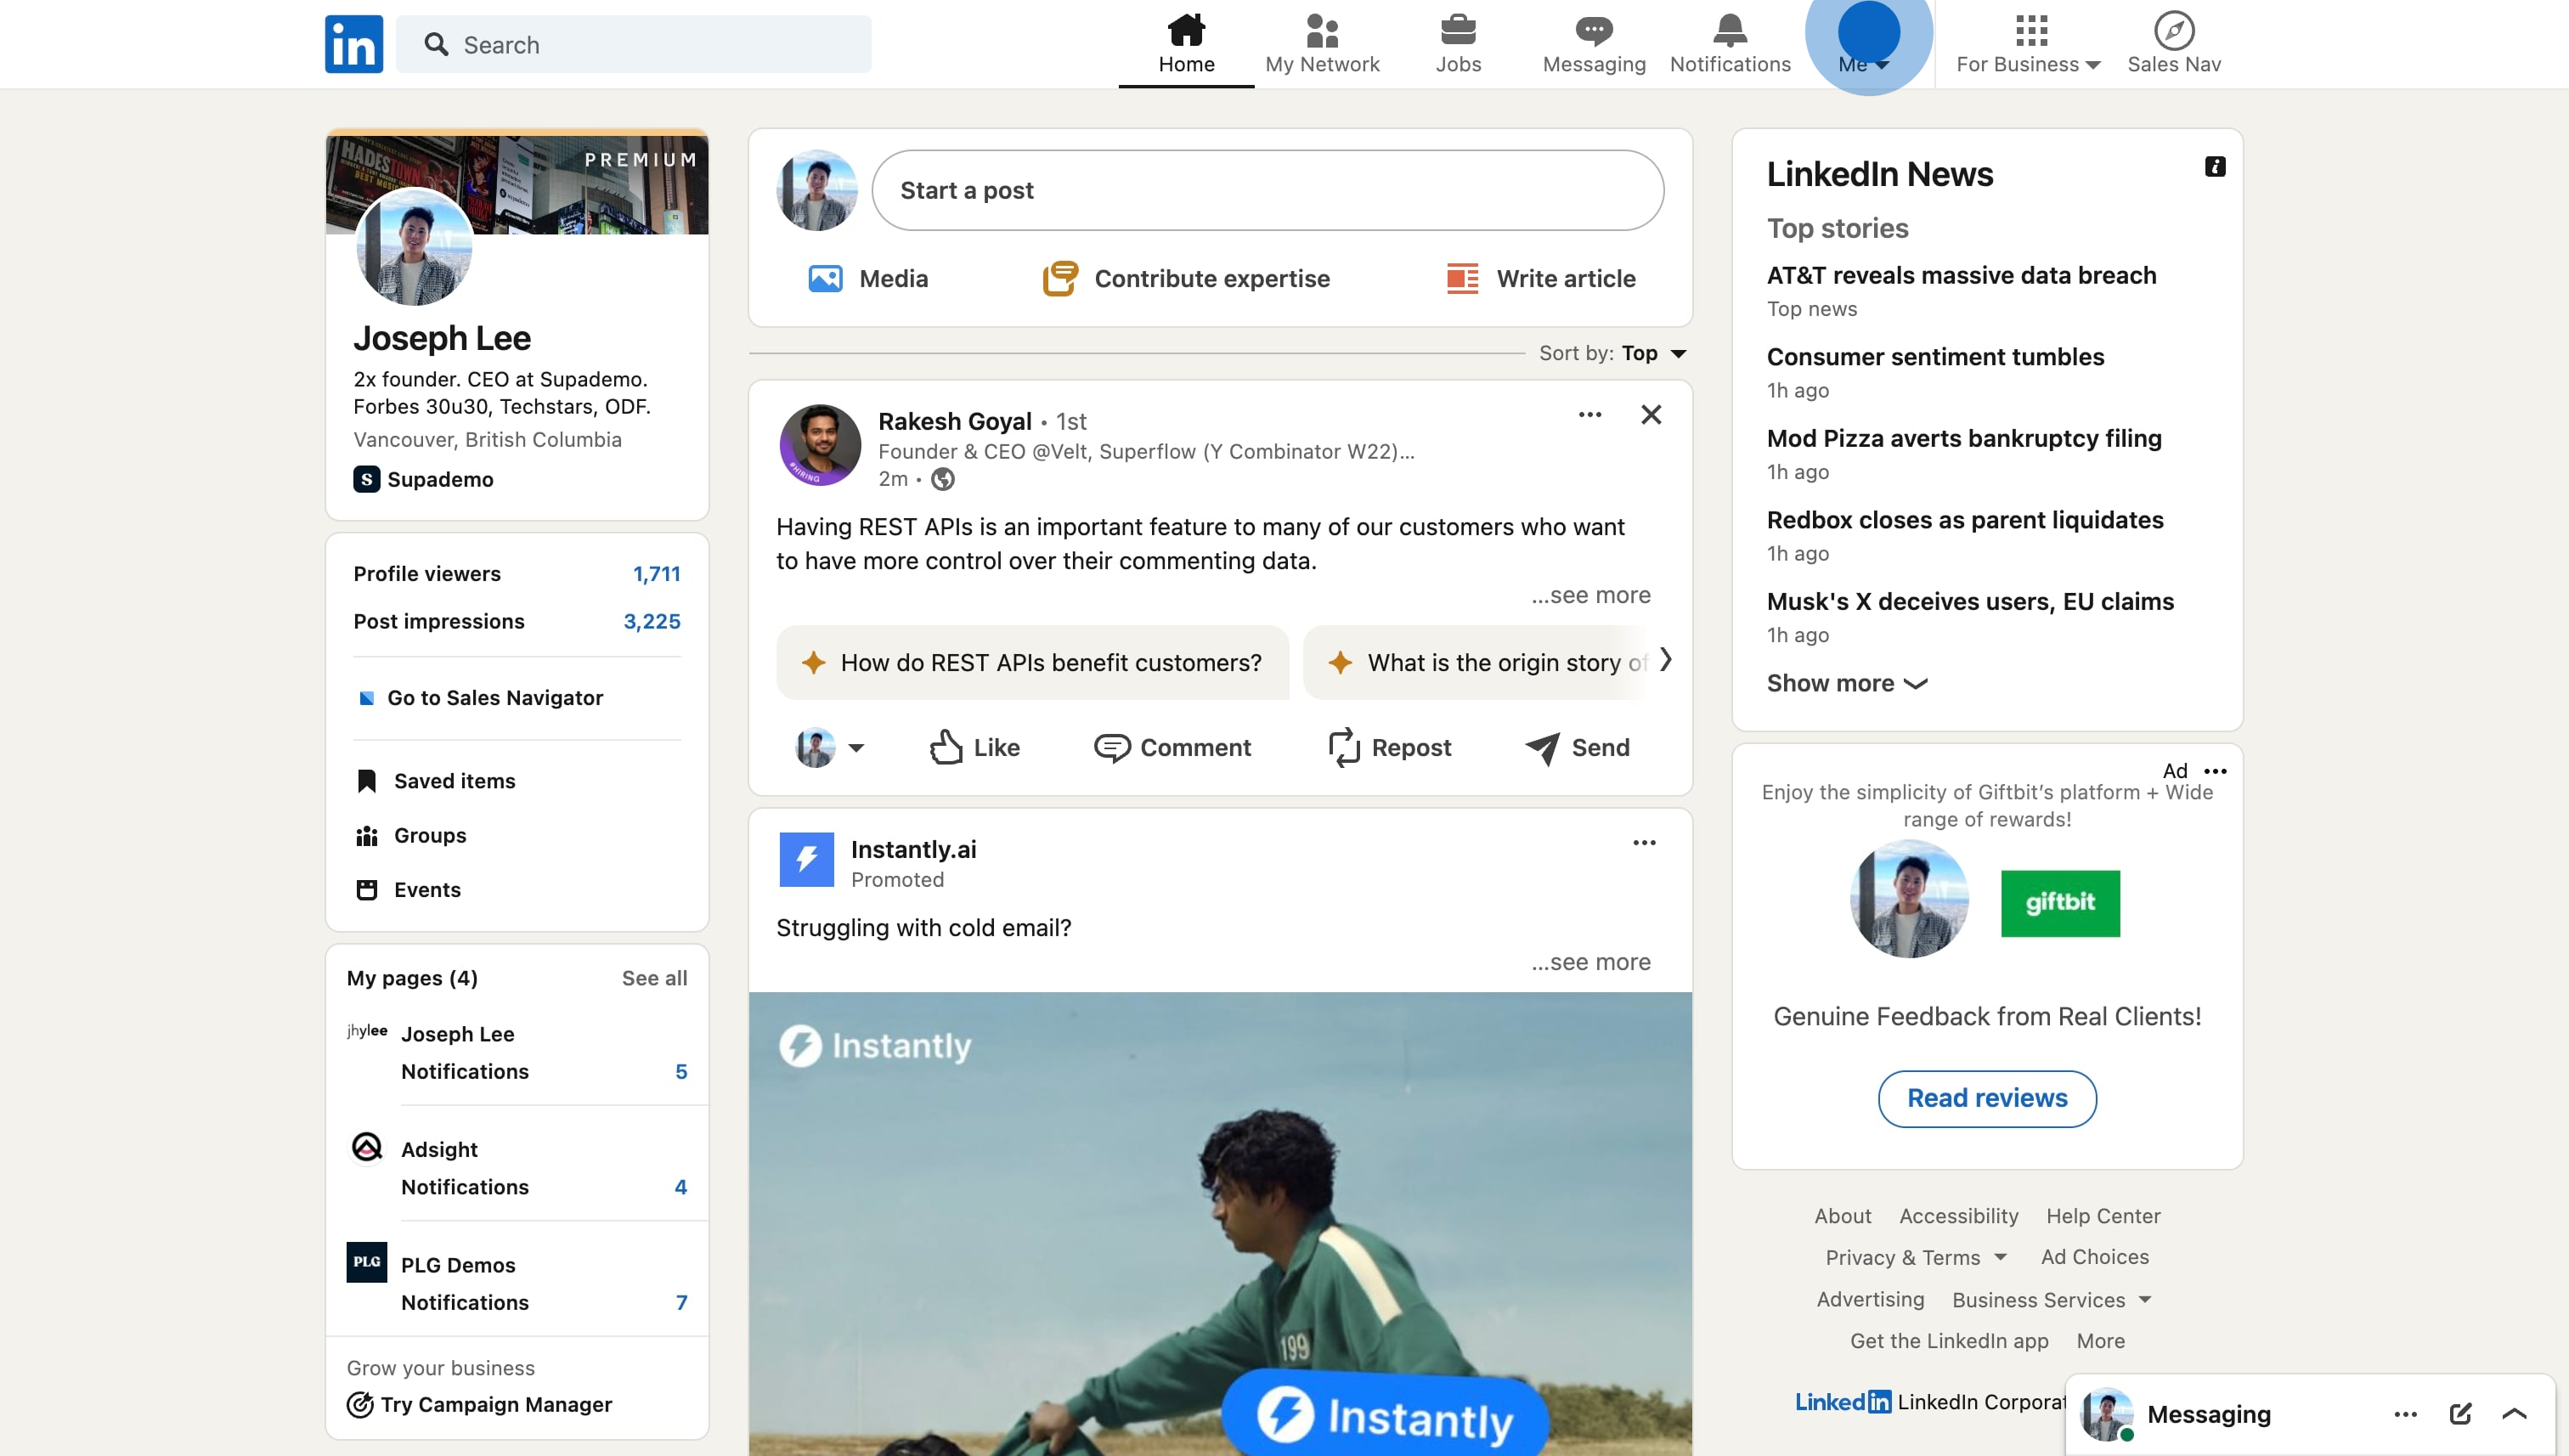The image size is (2569, 1456).
Task: Read AT&T reveals massive data breach
Action: (1961, 275)
